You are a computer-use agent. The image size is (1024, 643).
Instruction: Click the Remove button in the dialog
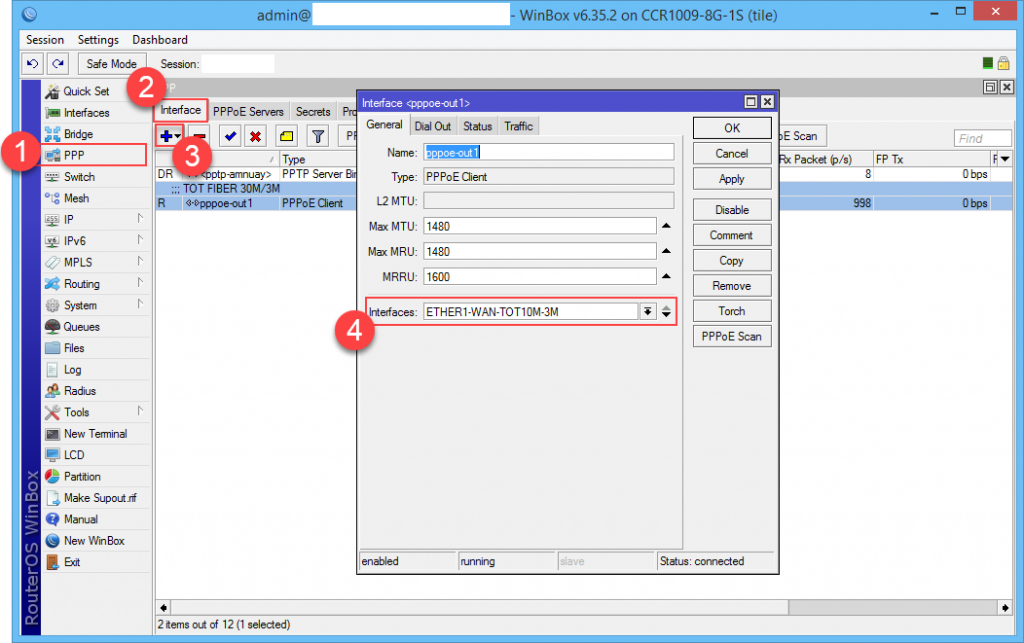point(732,286)
